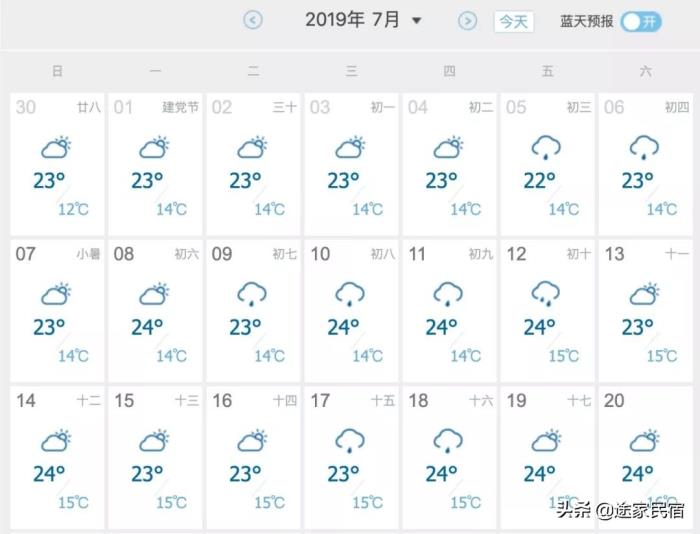This screenshot has width=700, height=534.
Task: Click the 24° temperature on July 10
Action: (343, 327)
